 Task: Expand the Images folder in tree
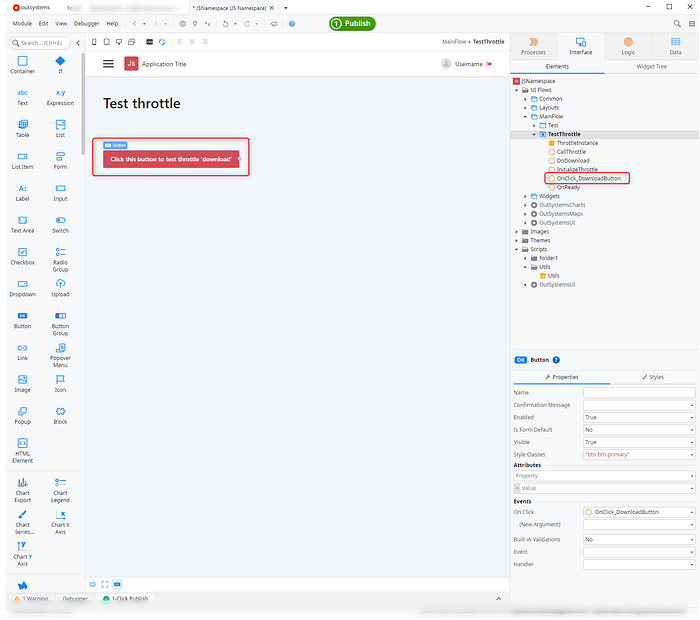point(517,231)
